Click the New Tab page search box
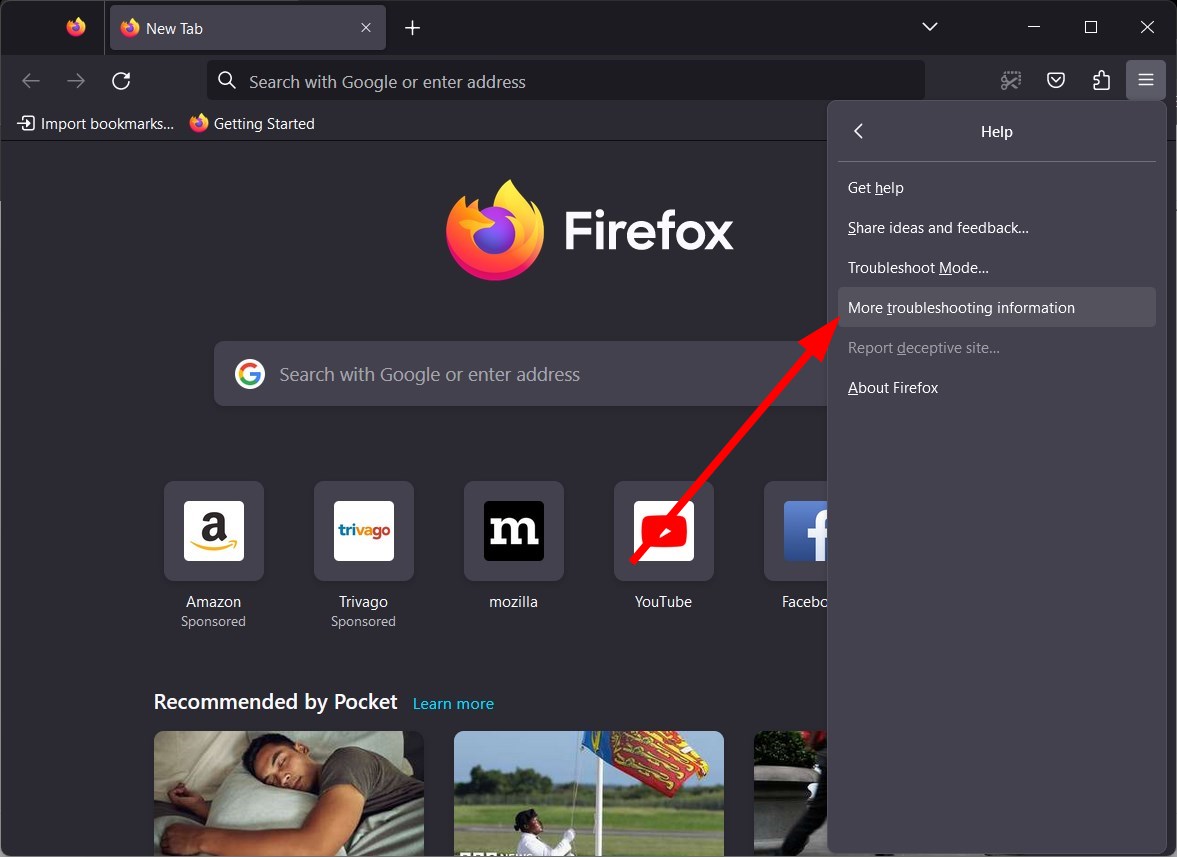 520,374
